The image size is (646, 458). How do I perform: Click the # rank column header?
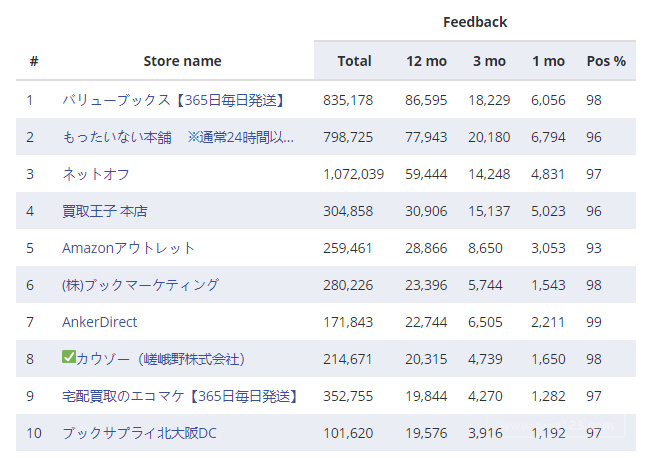pos(34,61)
